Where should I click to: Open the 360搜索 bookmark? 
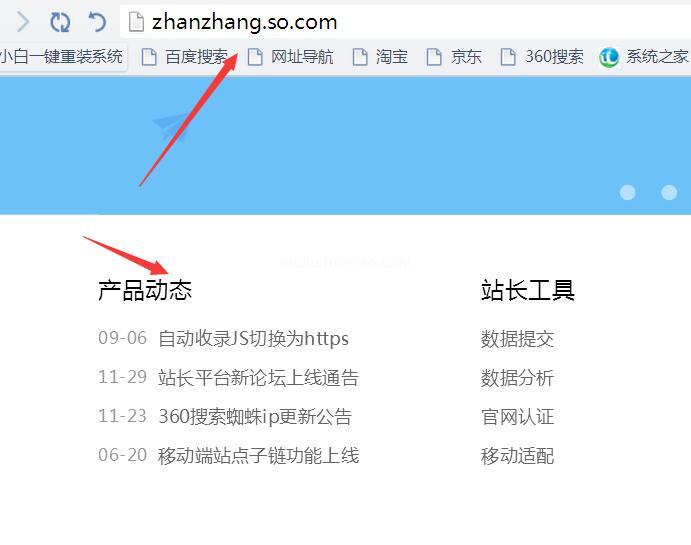[x=542, y=57]
